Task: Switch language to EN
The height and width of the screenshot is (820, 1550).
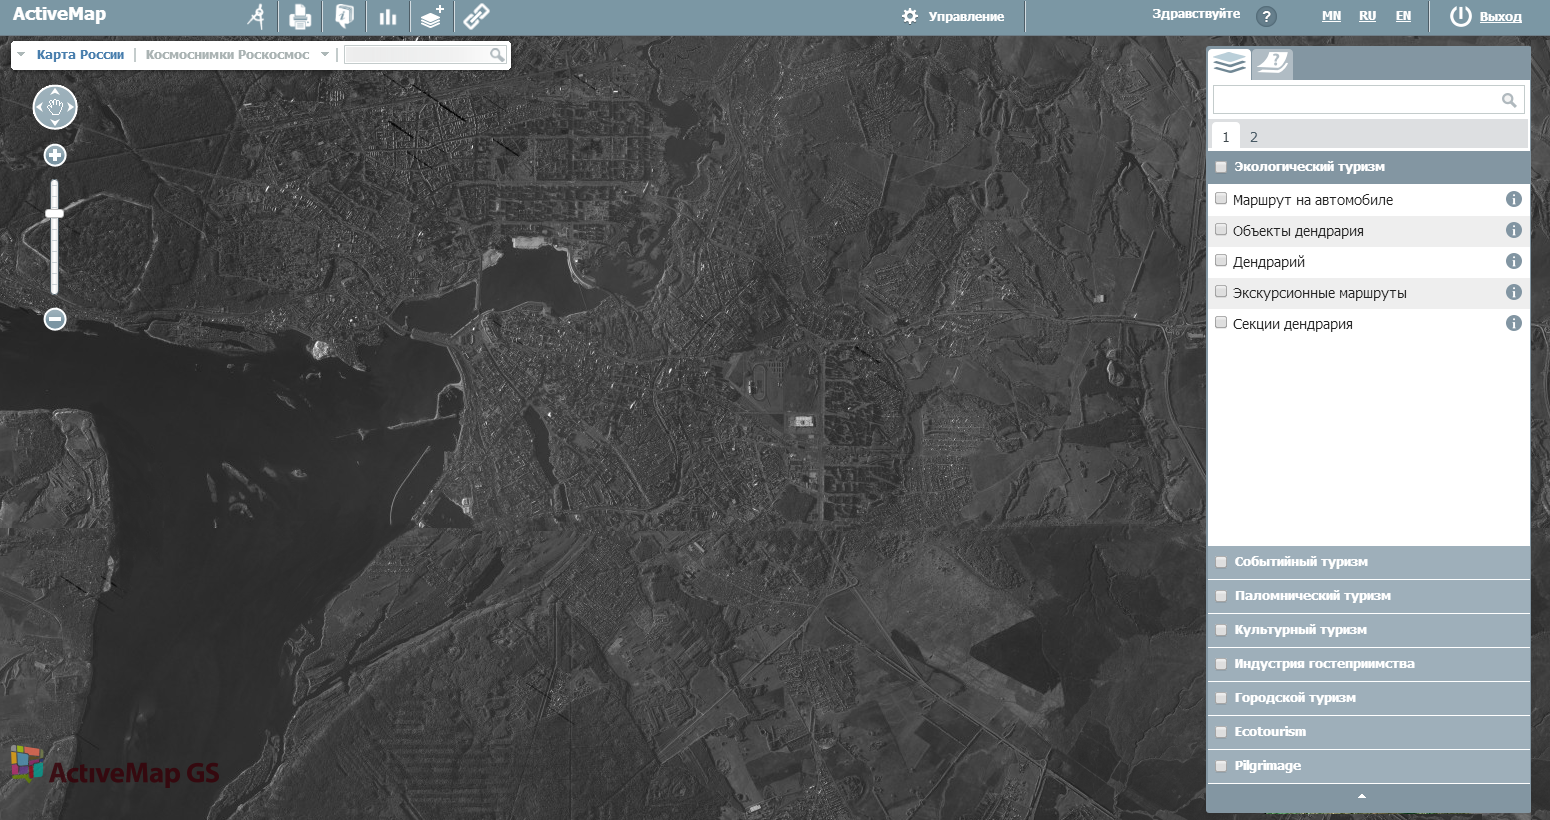Action: point(1403,16)
